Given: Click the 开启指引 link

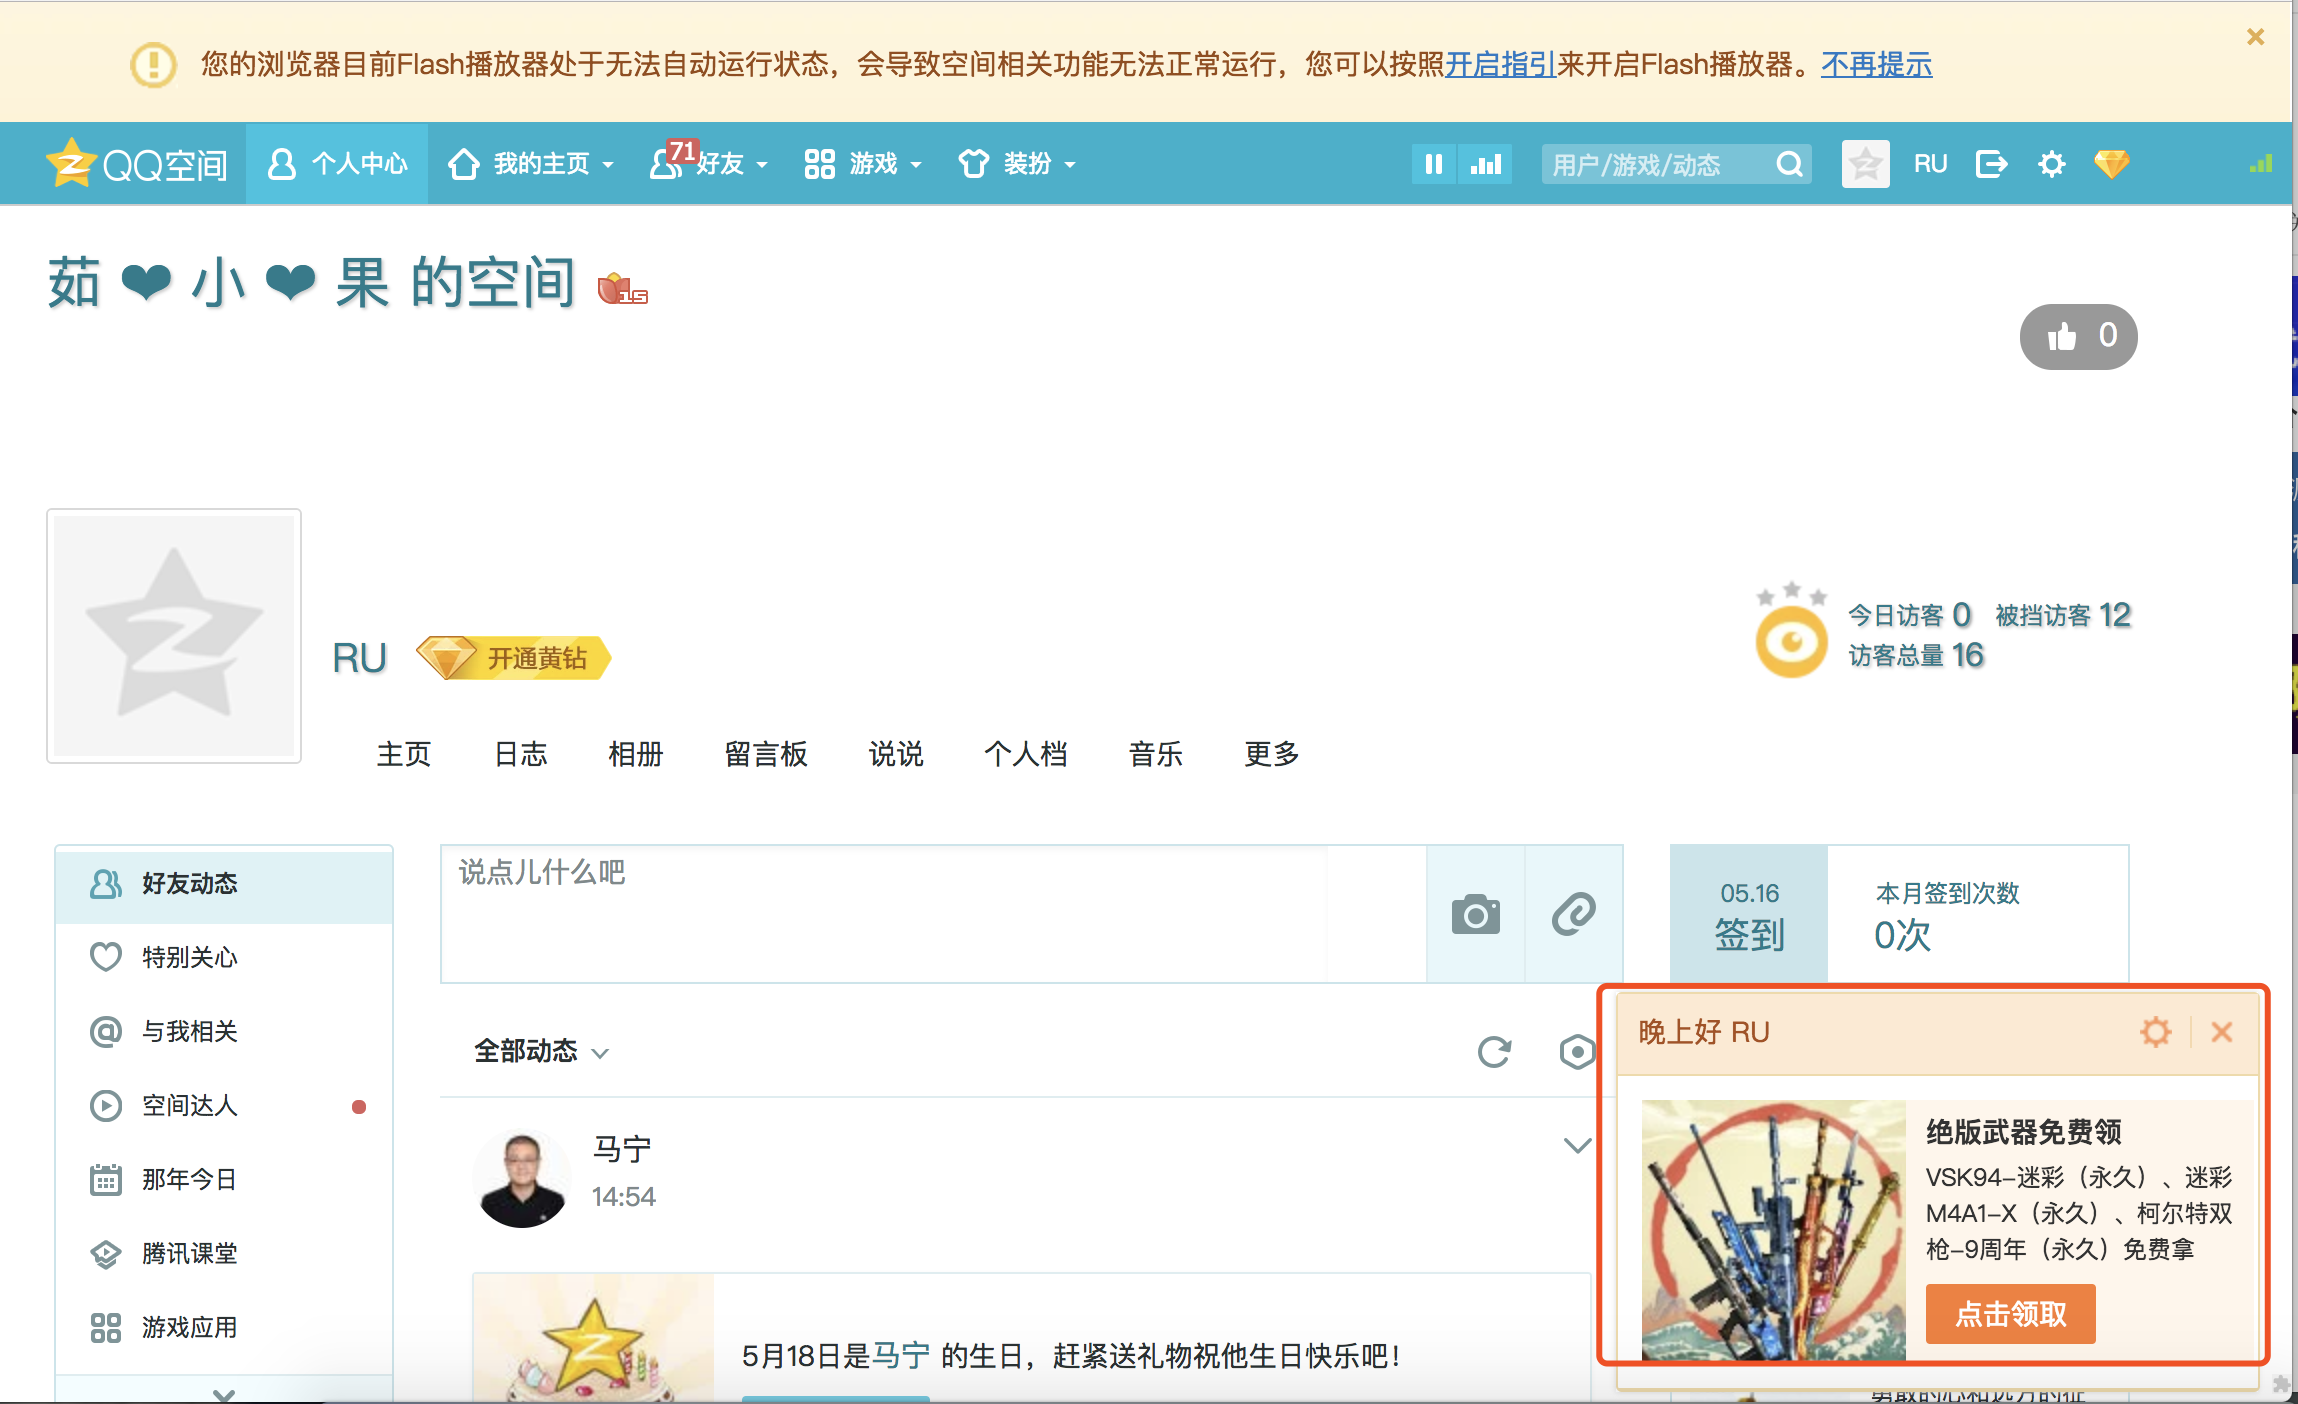Looking at the screenshot, I should click(1500, 65).
